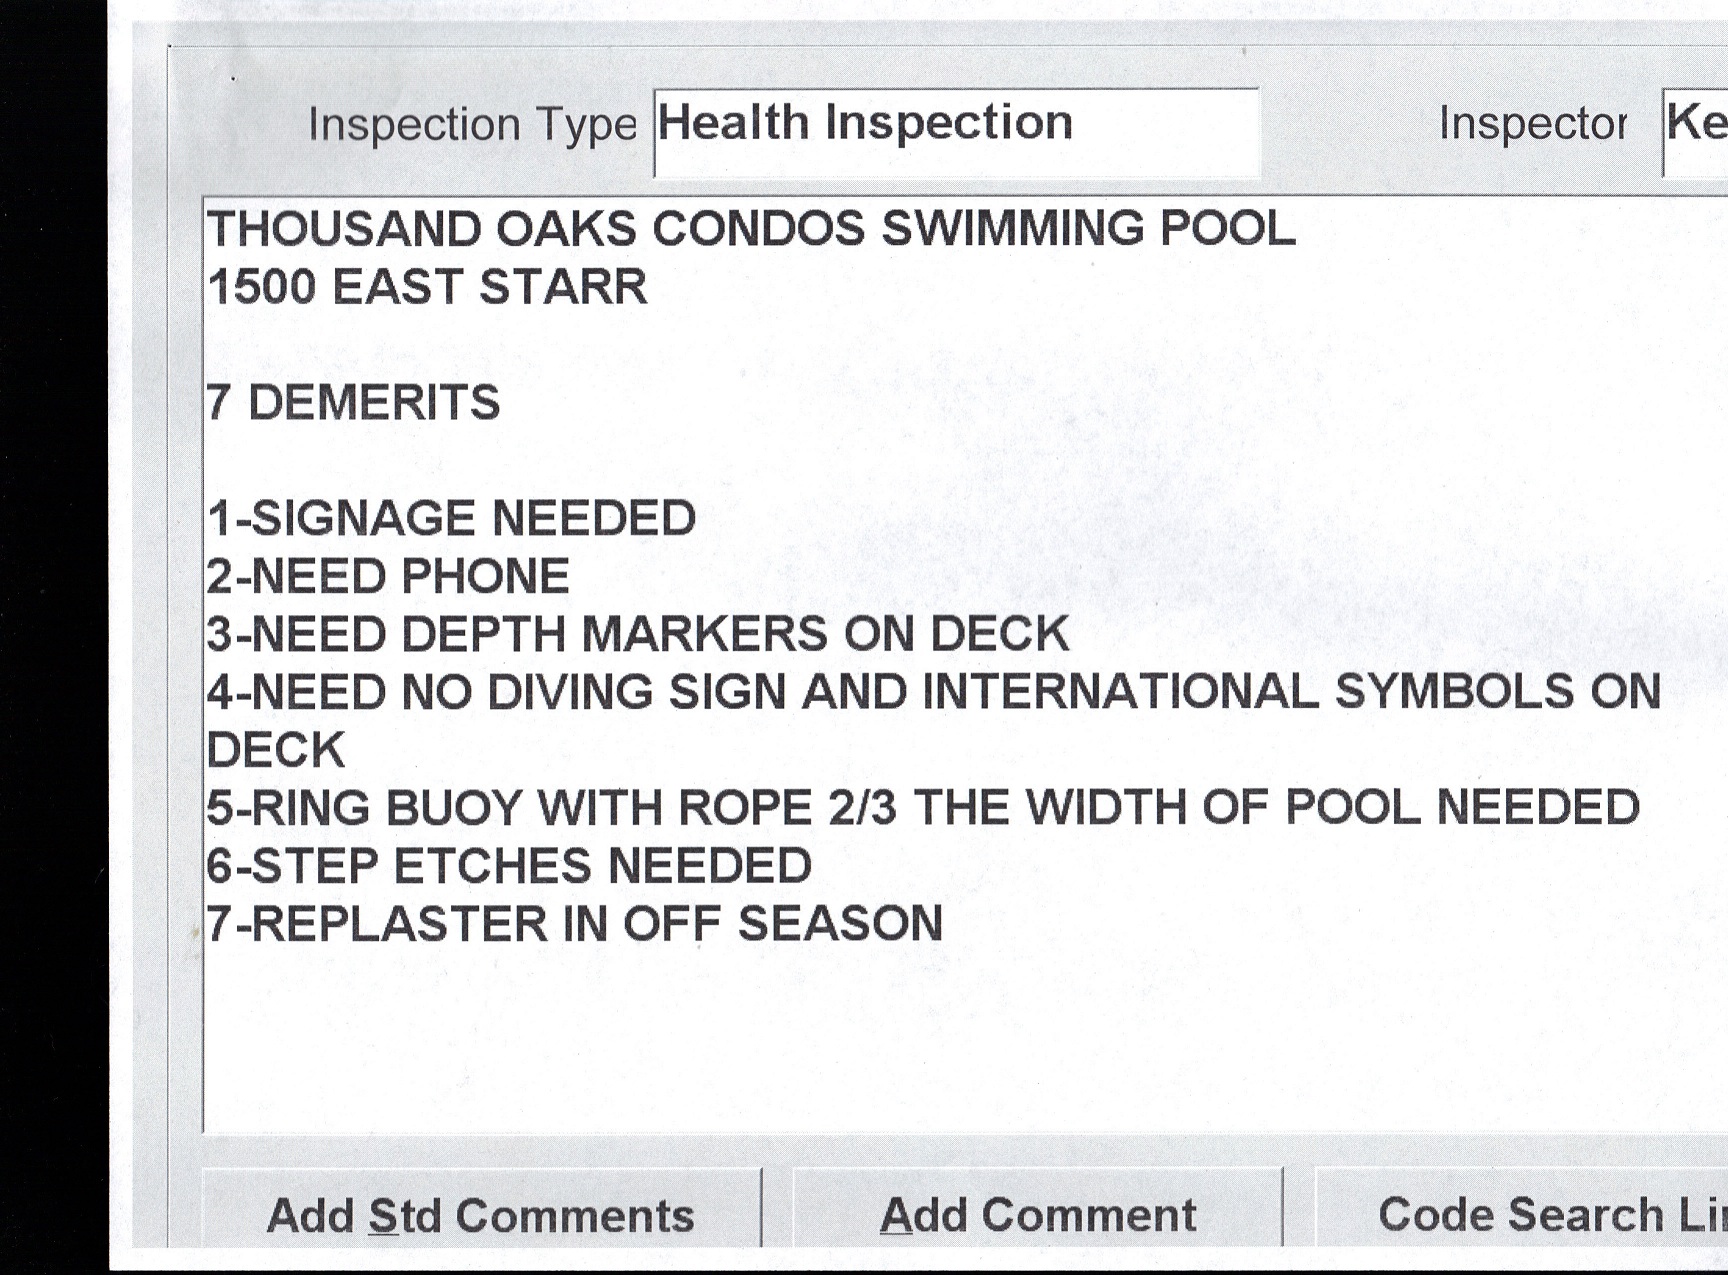Screen dimensions: 1728x1275
Task: Click the 7 DEMERITS text line
Action: 353,403
